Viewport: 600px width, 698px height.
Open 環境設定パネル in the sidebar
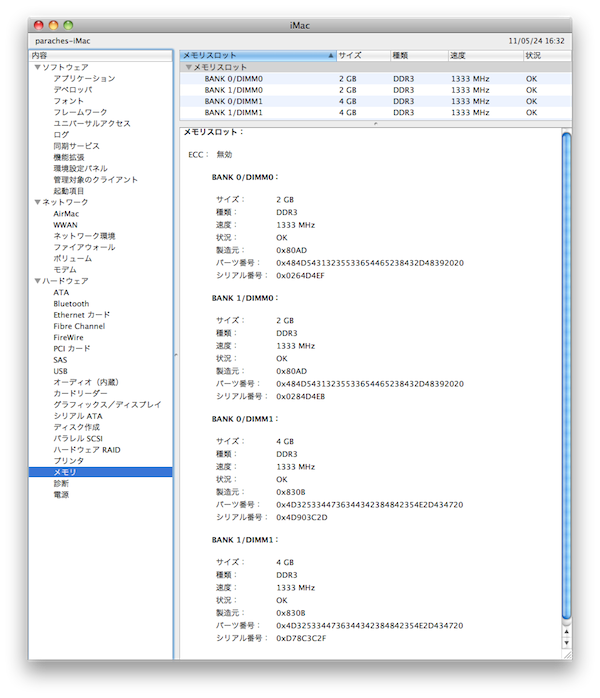point(81,168)
